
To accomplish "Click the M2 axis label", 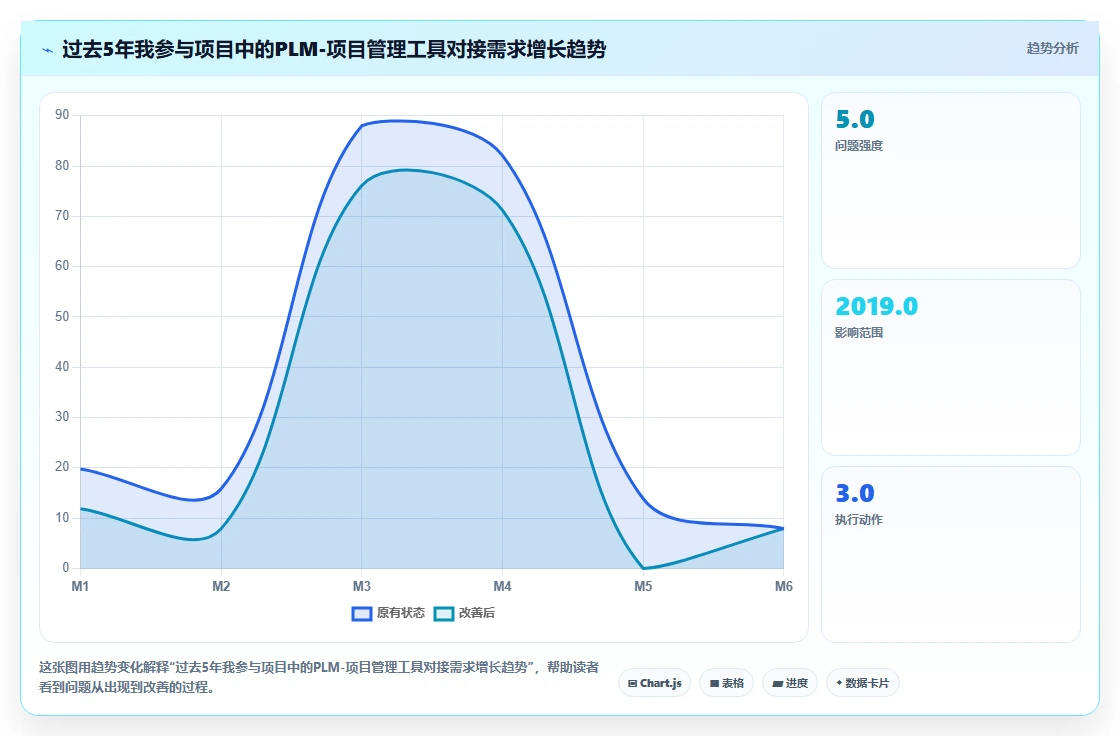I will 221,587.
